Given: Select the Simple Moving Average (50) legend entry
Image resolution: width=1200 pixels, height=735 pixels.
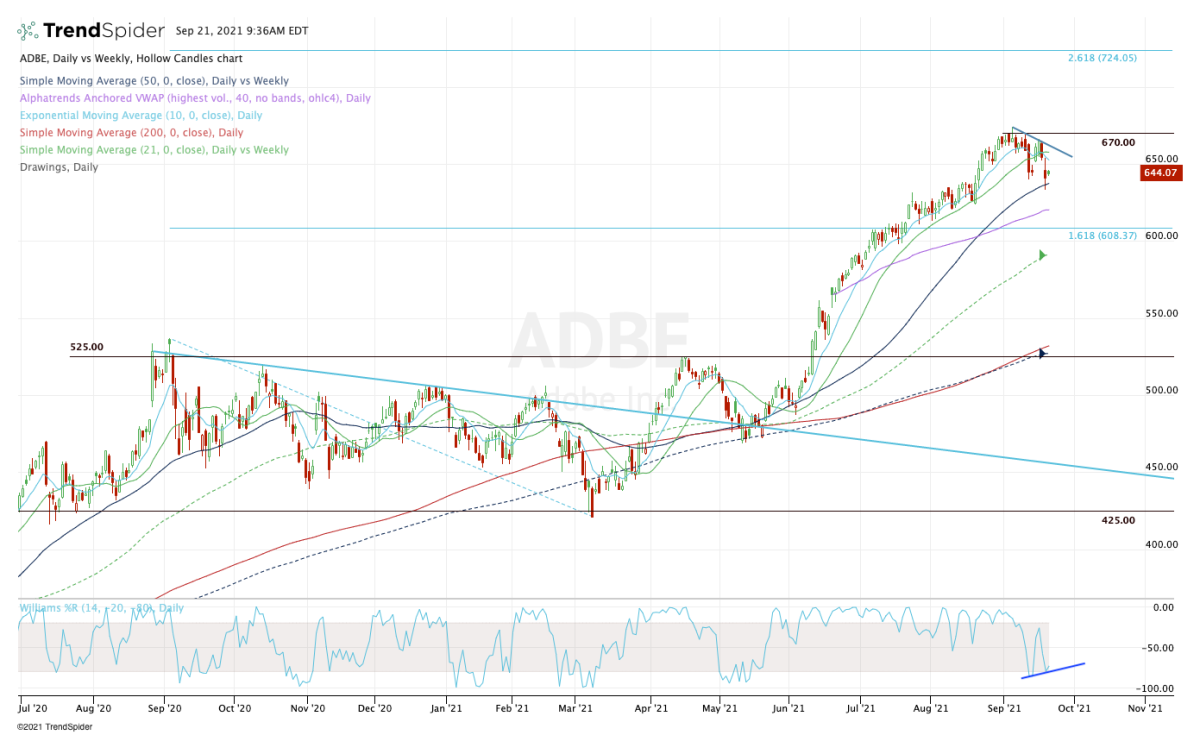Looking at the screenshot, I should pos(154,81).
